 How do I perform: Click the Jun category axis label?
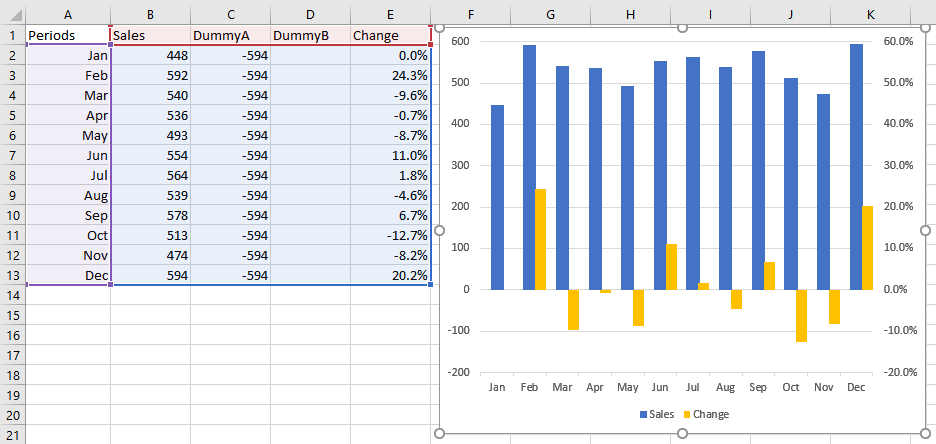[x=660, y=387]
